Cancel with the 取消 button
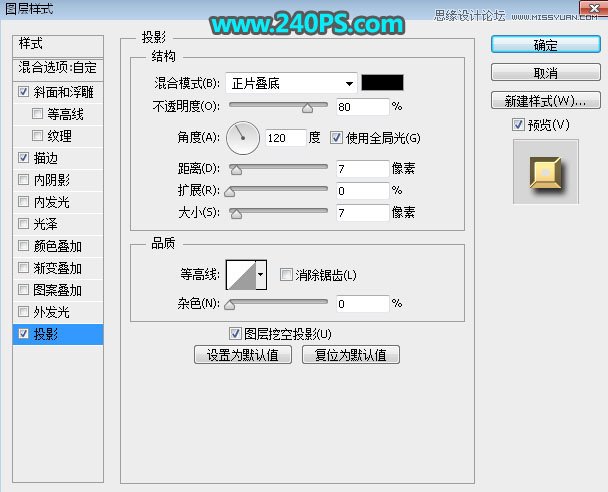This screenshot has width=608, height=492. point(546,73)
